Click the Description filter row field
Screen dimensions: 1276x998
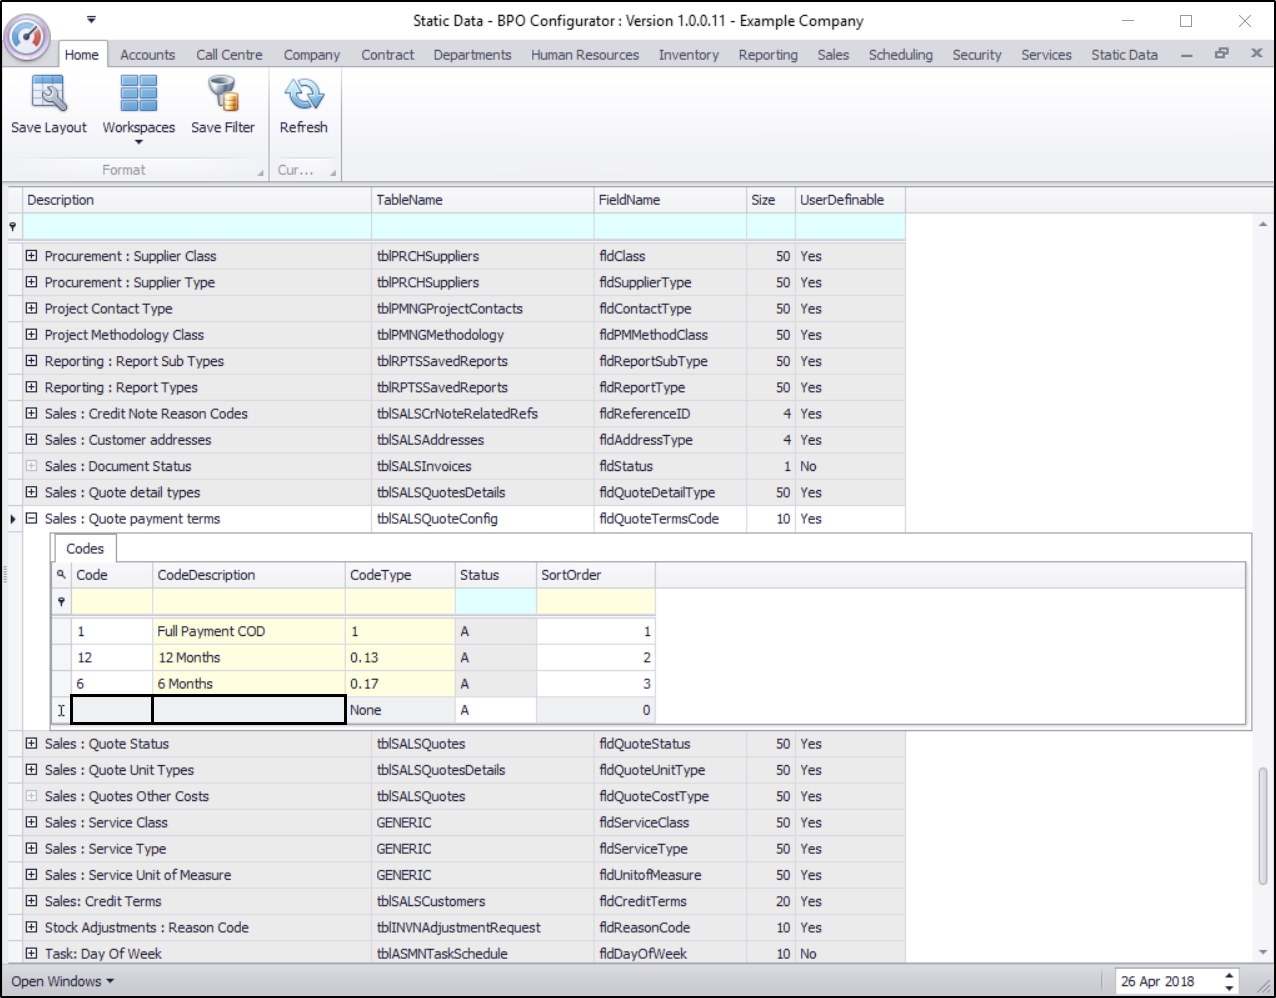click(196, 227)
